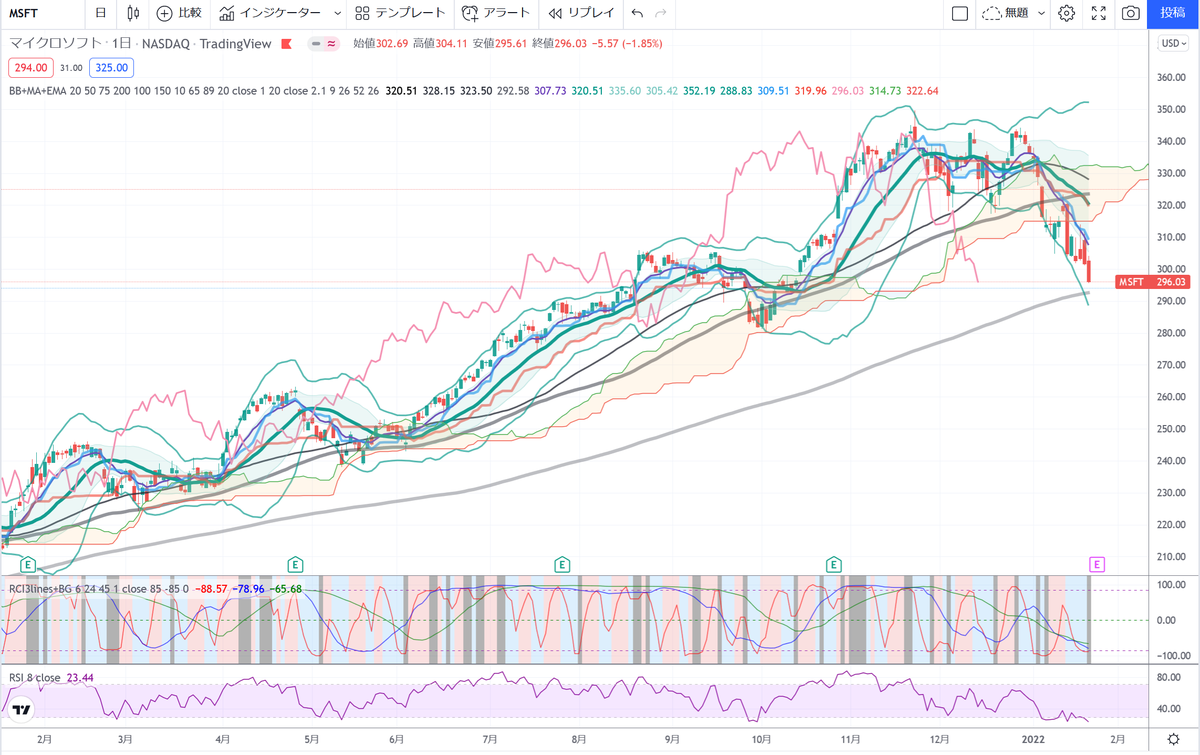Toggle the pink ≈ status indicator
This screenshot has height=755, width=1200.
pyautogui.click(x=332, y=44)
